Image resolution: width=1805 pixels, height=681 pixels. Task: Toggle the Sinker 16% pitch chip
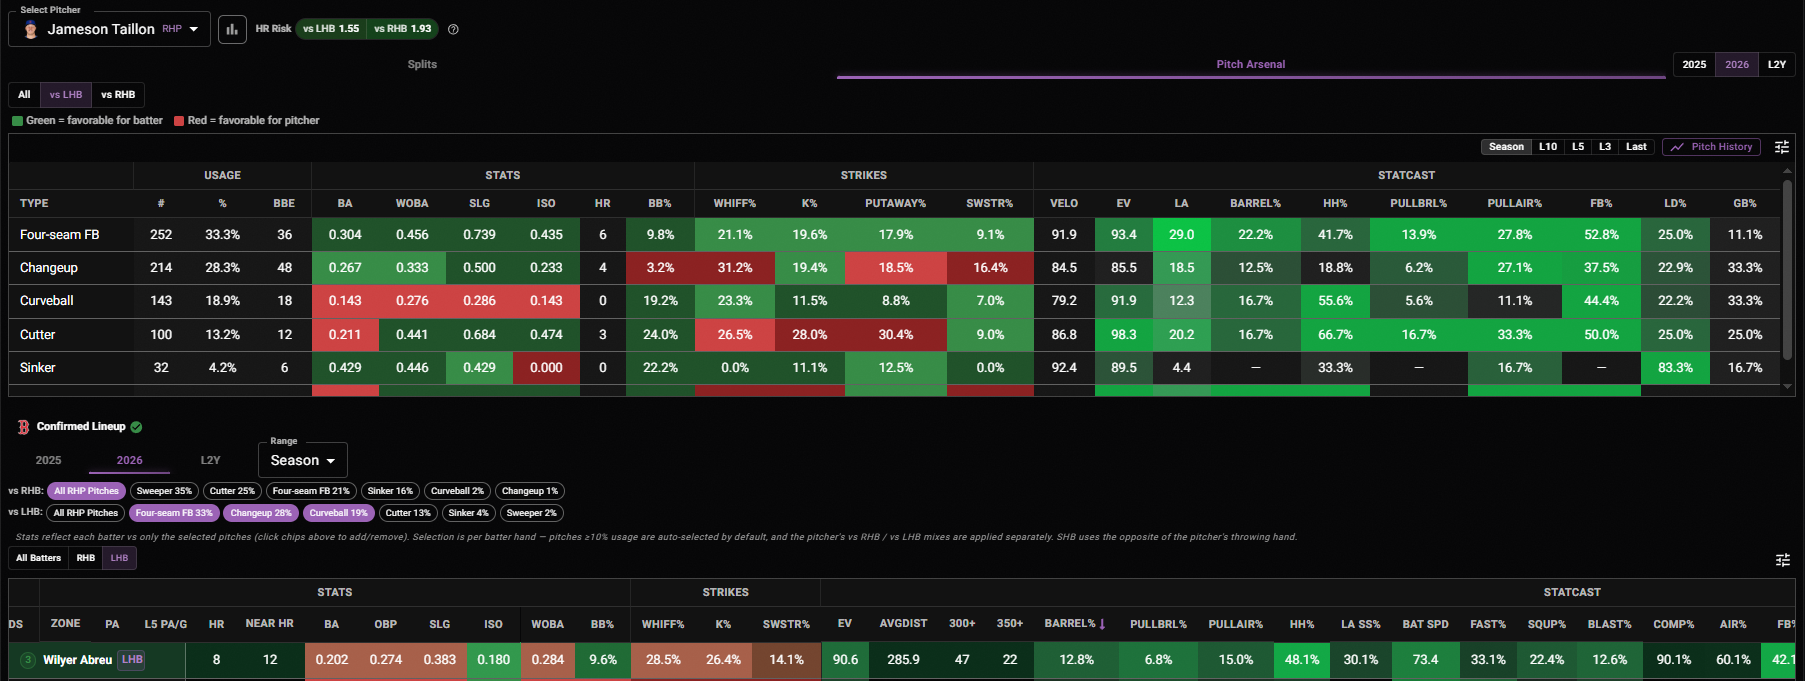coord(390,491)
